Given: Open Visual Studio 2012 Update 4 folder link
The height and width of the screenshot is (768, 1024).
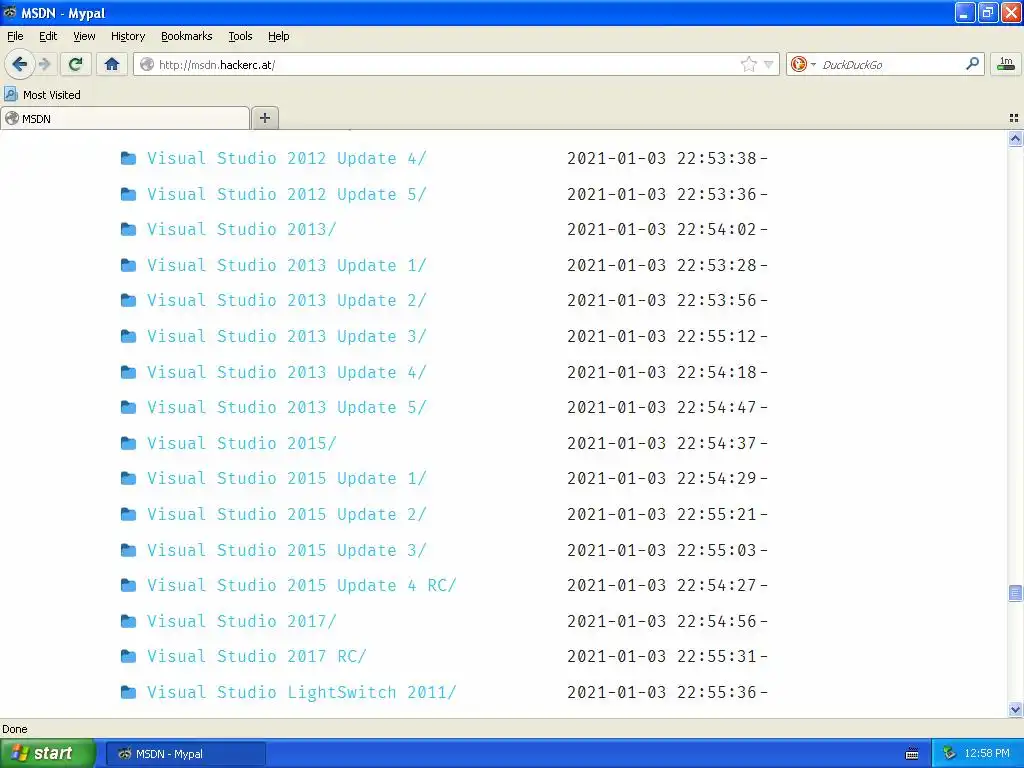Looking at the screenshot, I should tap(287, 158).
